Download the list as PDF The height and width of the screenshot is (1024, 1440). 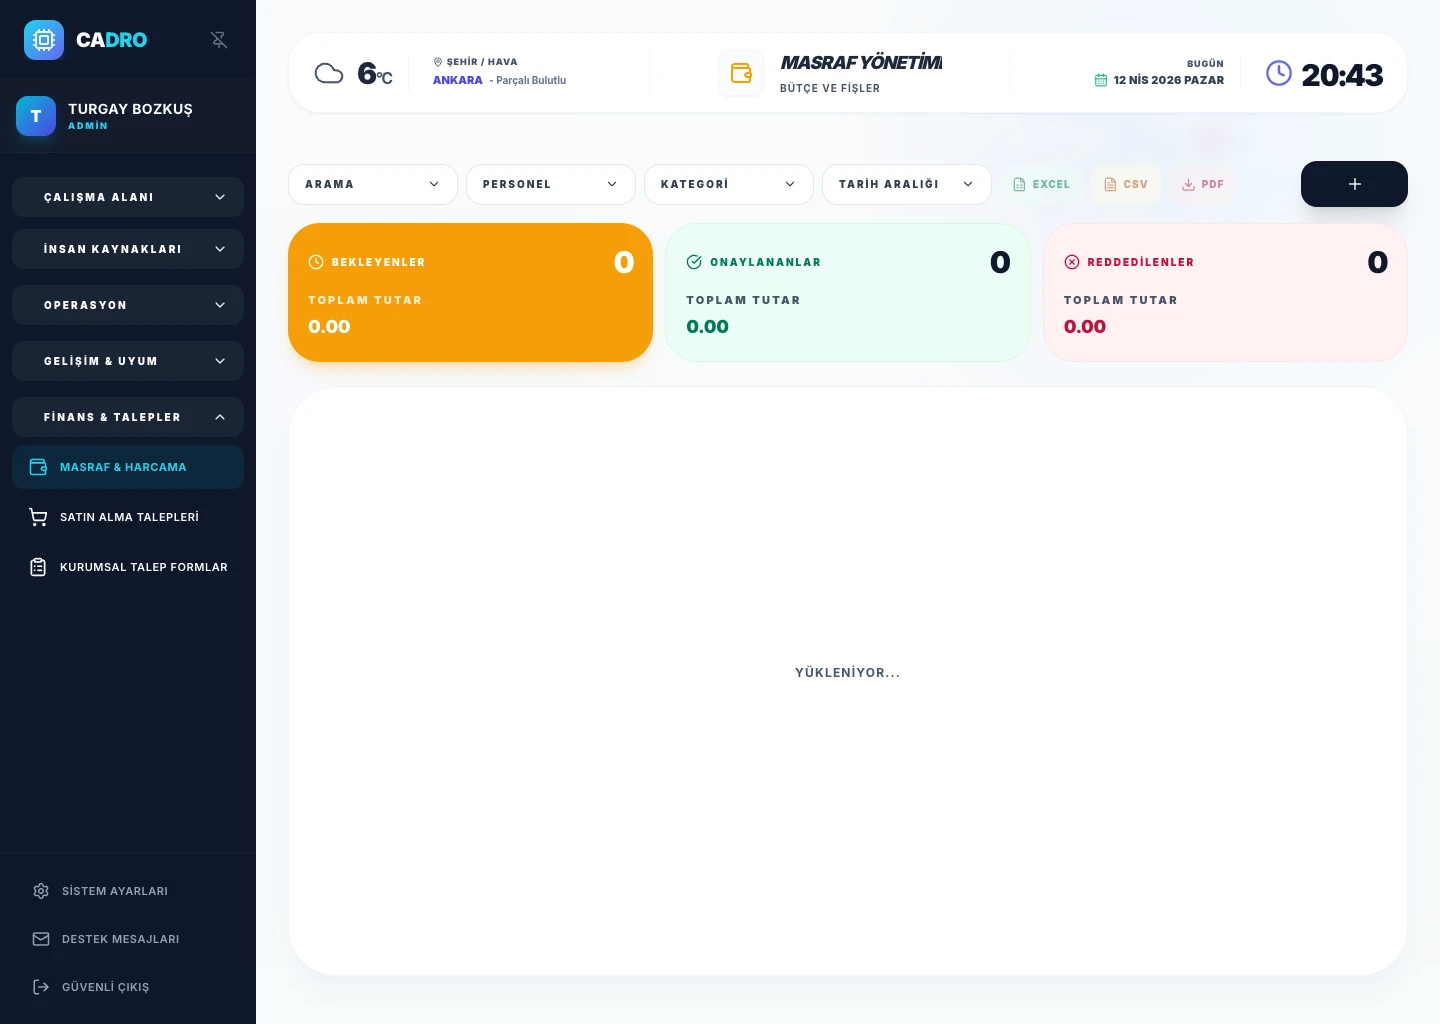coord(1203,184)
